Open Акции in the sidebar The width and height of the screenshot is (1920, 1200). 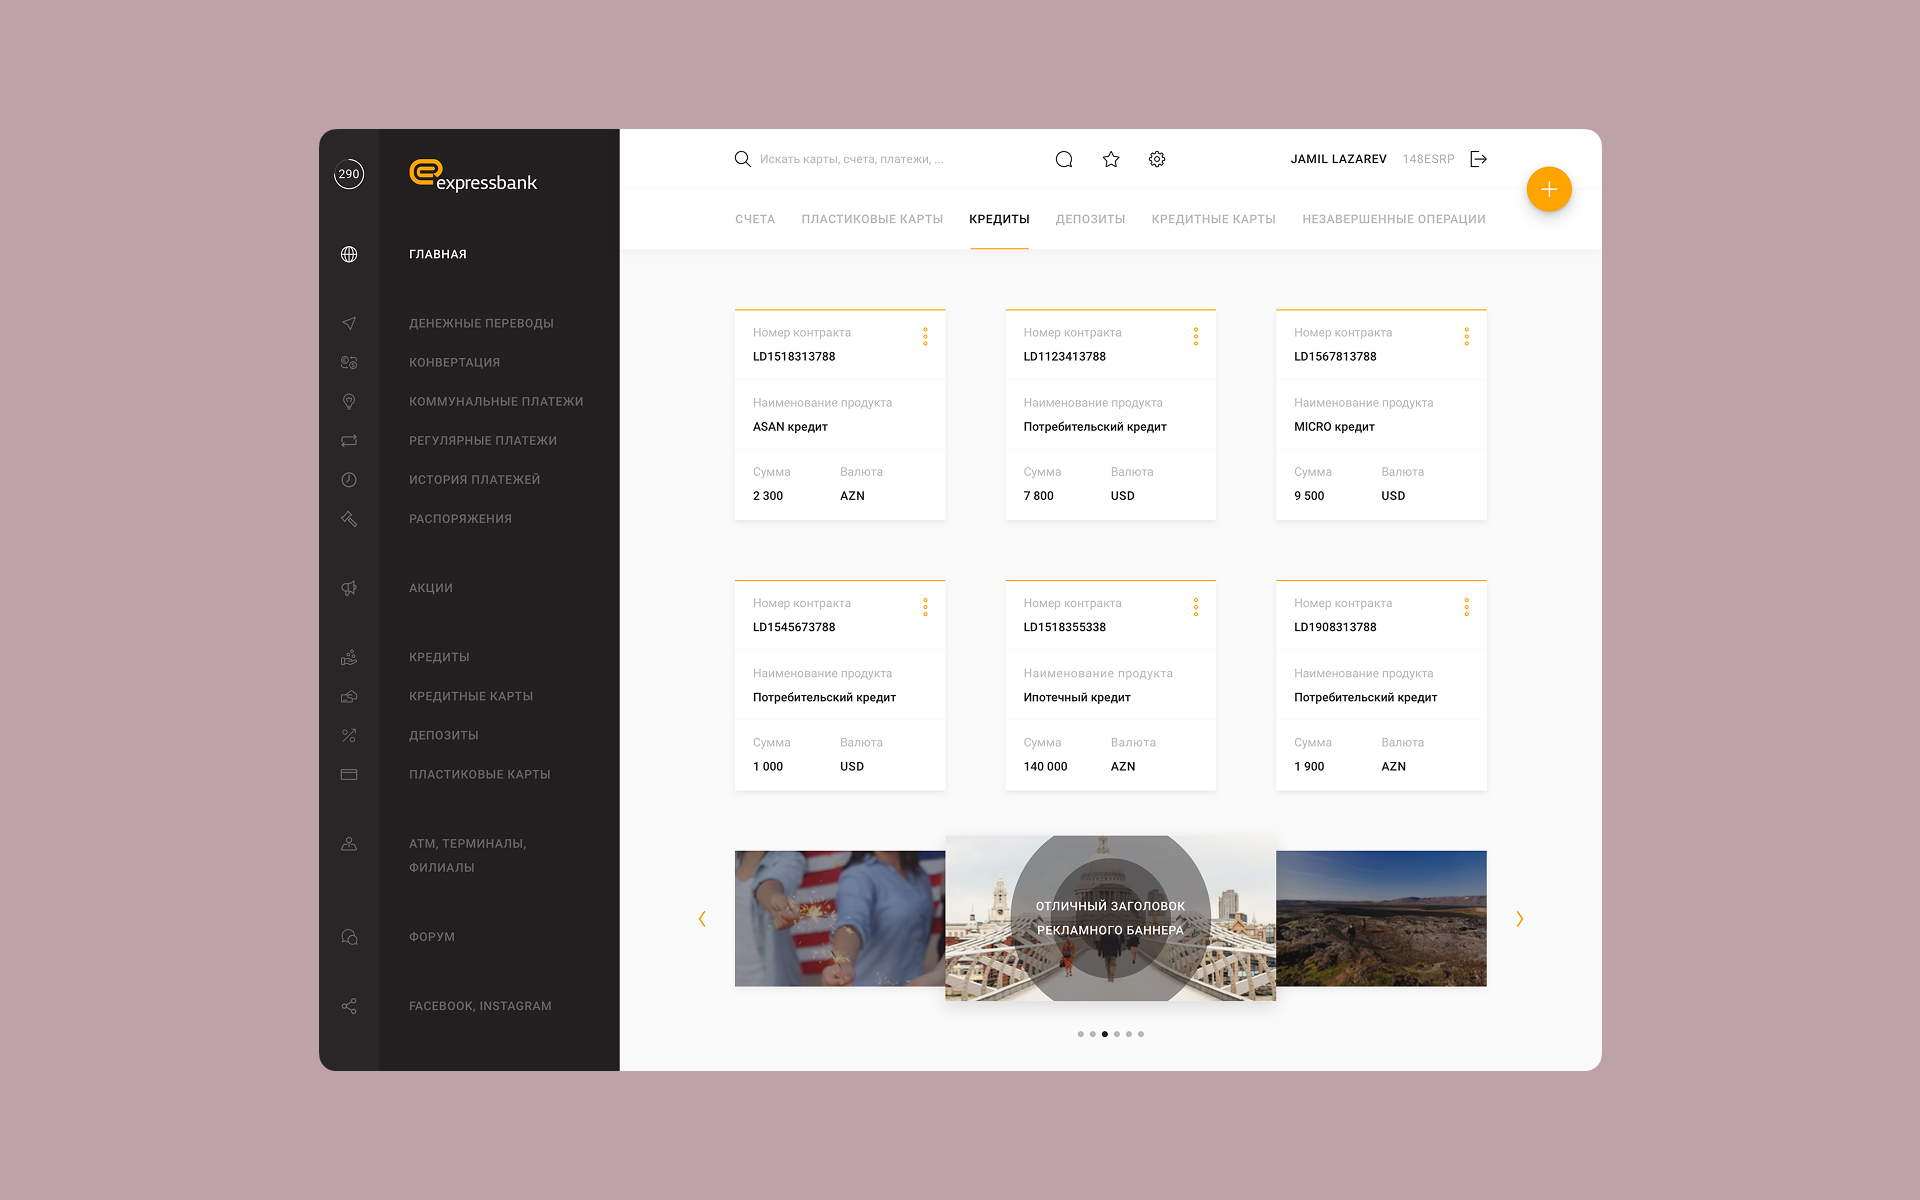(x=431, y=588)
